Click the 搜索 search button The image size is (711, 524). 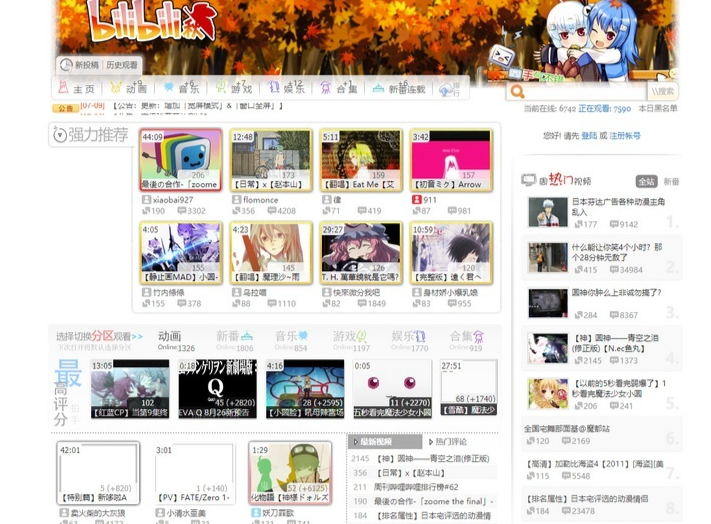pyautogui.click(x=662, y=92)
